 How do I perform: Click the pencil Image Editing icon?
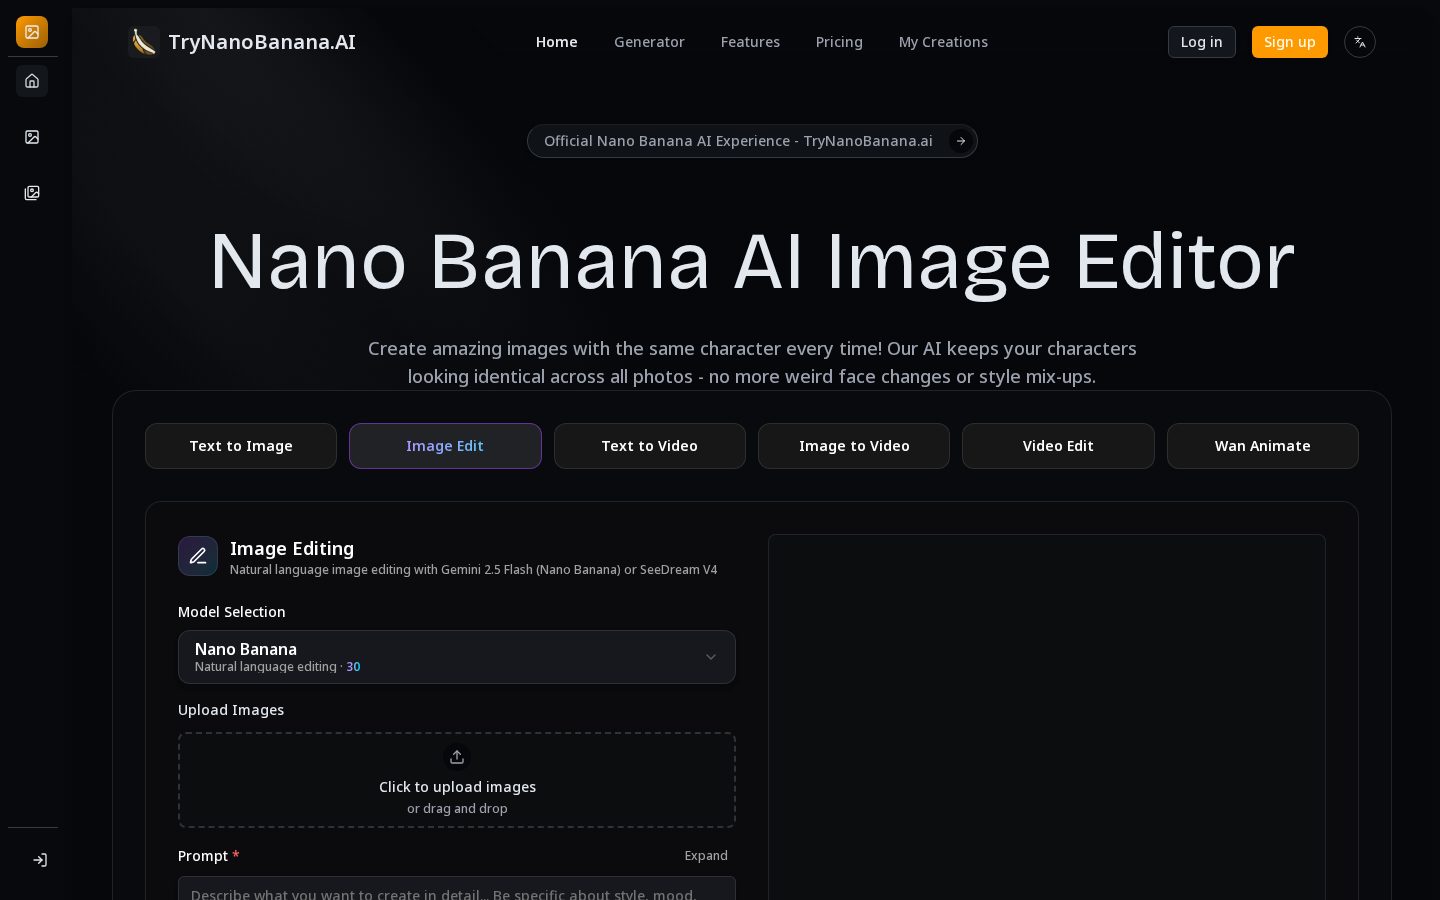pyautogui.click(x=198, y=556)
